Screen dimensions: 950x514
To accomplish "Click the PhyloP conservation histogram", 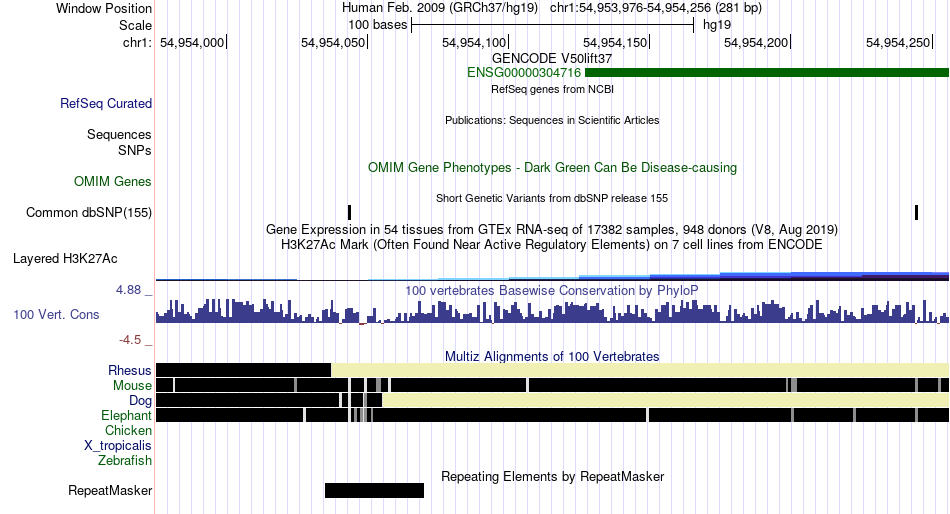I will click(552, 312).
